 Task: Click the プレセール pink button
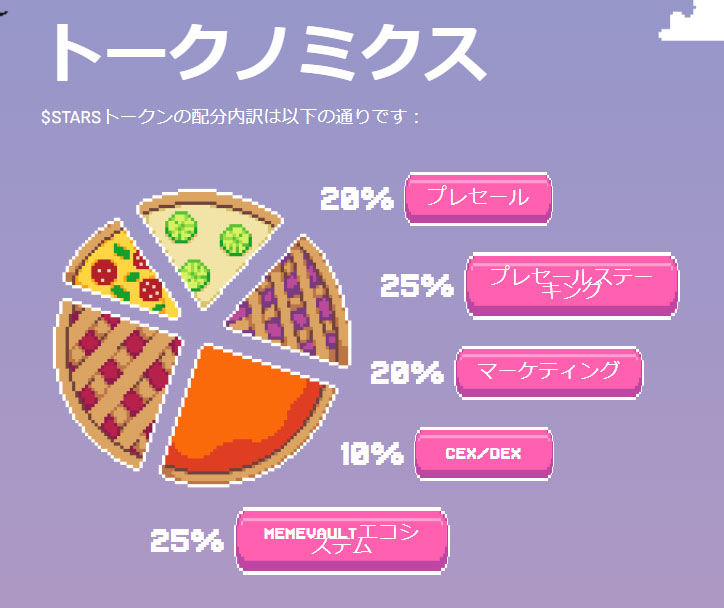coord(478,198)
